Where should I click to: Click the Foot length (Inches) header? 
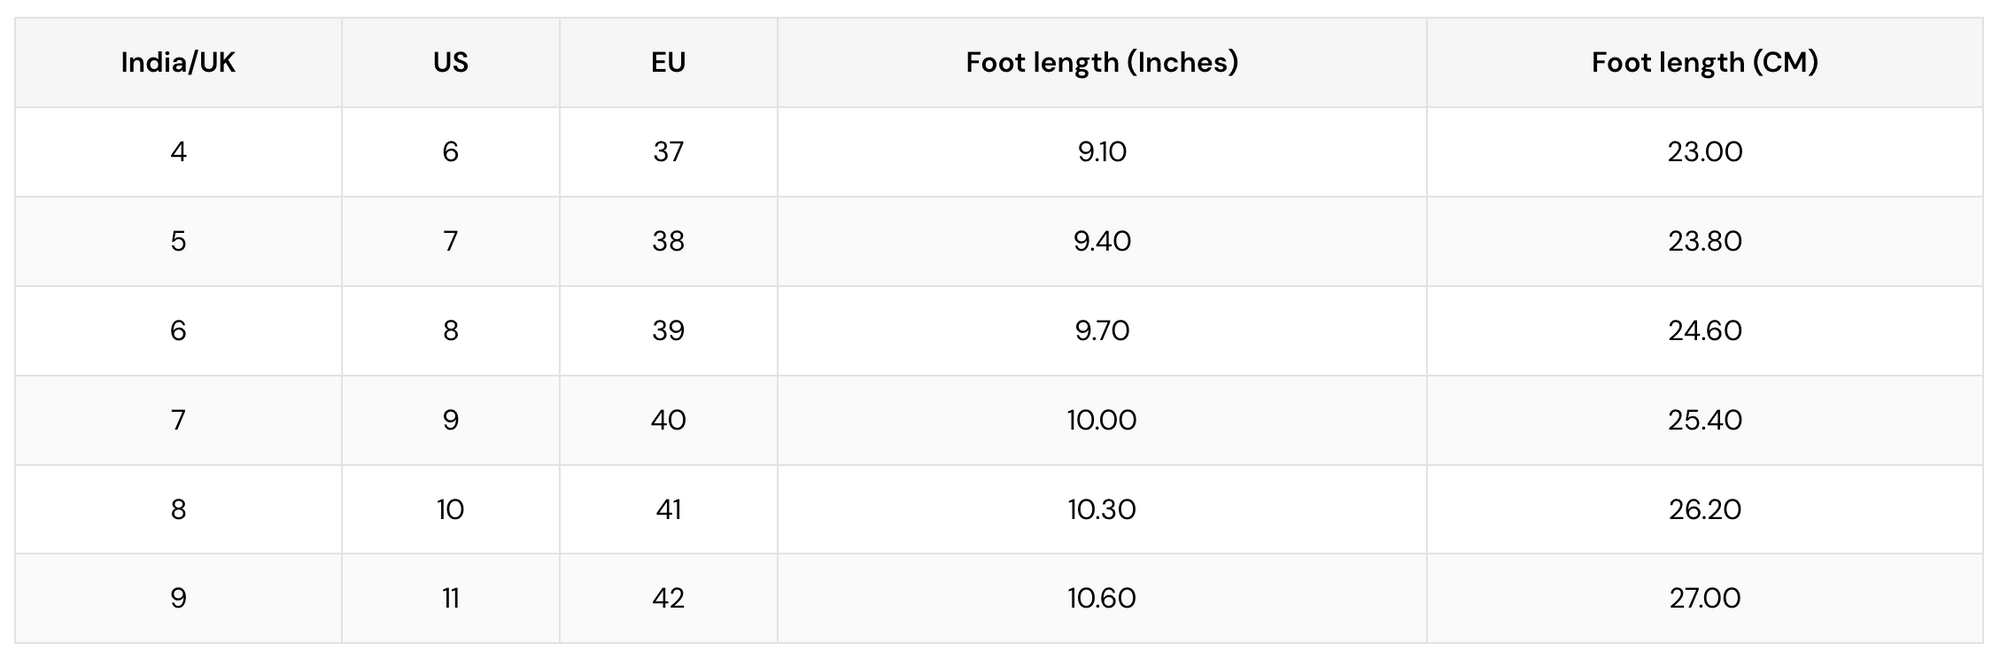pos(1102,63)
